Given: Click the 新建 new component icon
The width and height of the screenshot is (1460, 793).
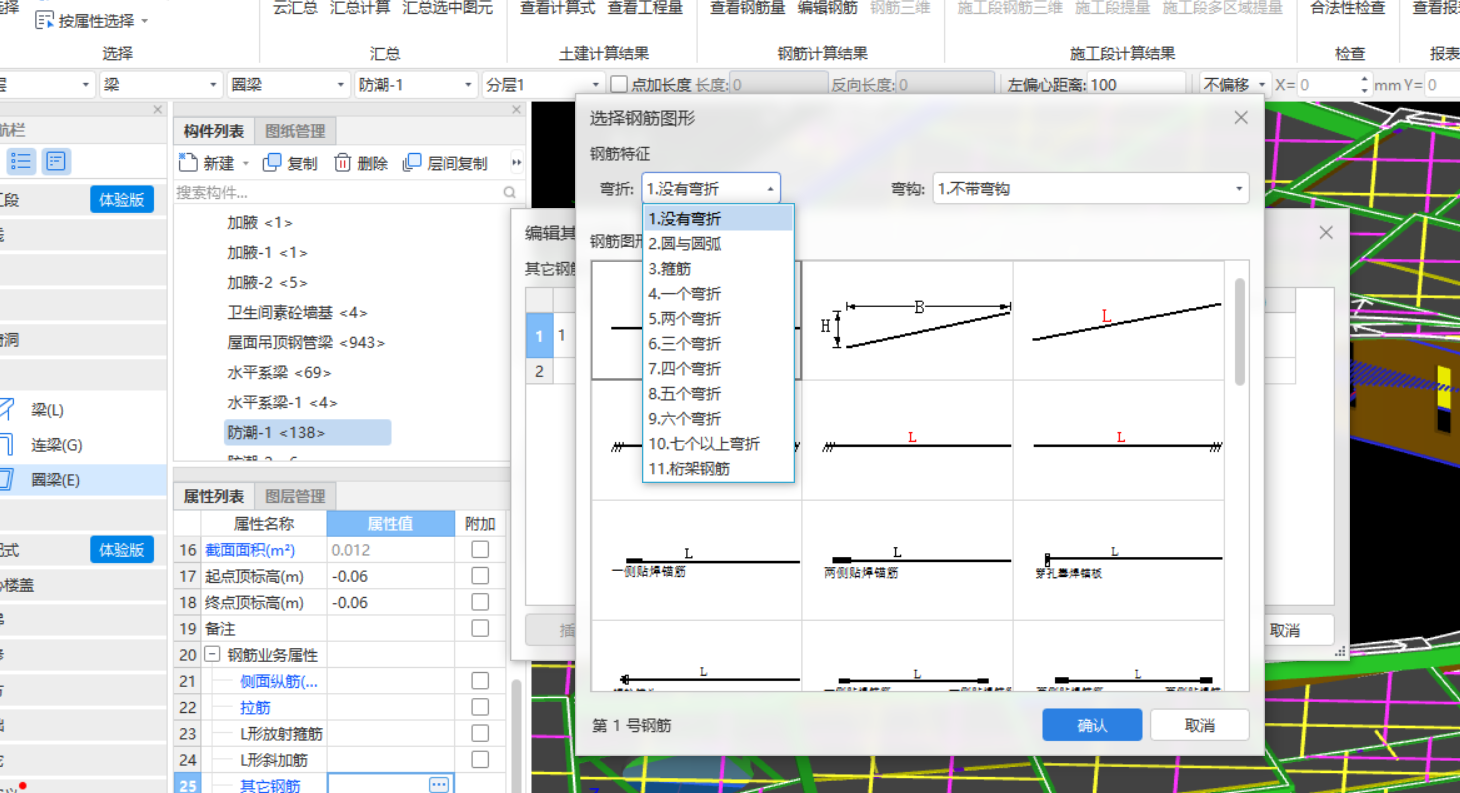Looking at the screenshot, I should click(188, 162).
